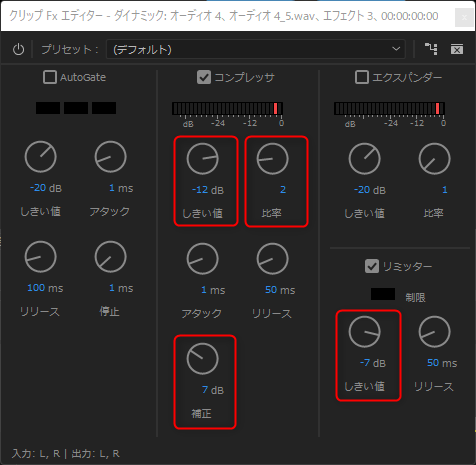476x465 pixels.
Task: Click the expander 比率 value 1
Action: pyautogui.click(x=444, y=190)
